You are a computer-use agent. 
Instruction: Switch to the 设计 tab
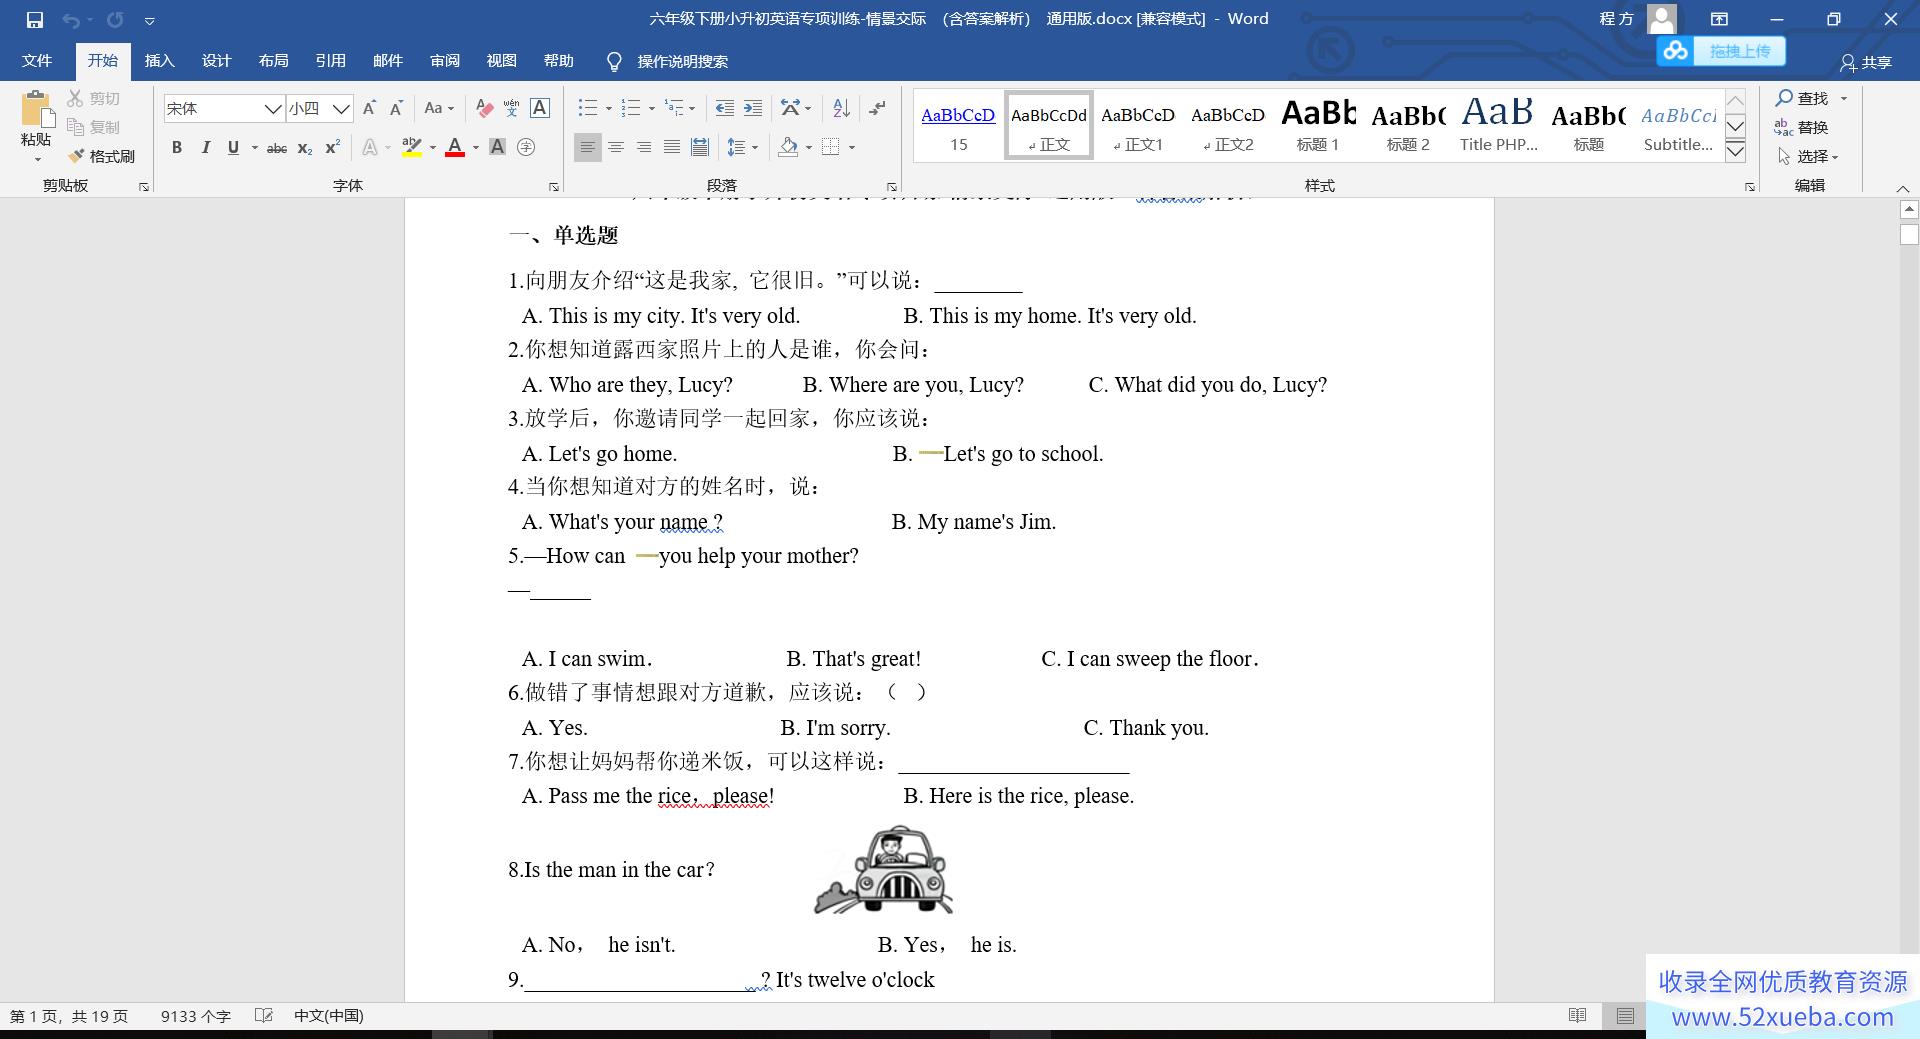pos(216,61)
